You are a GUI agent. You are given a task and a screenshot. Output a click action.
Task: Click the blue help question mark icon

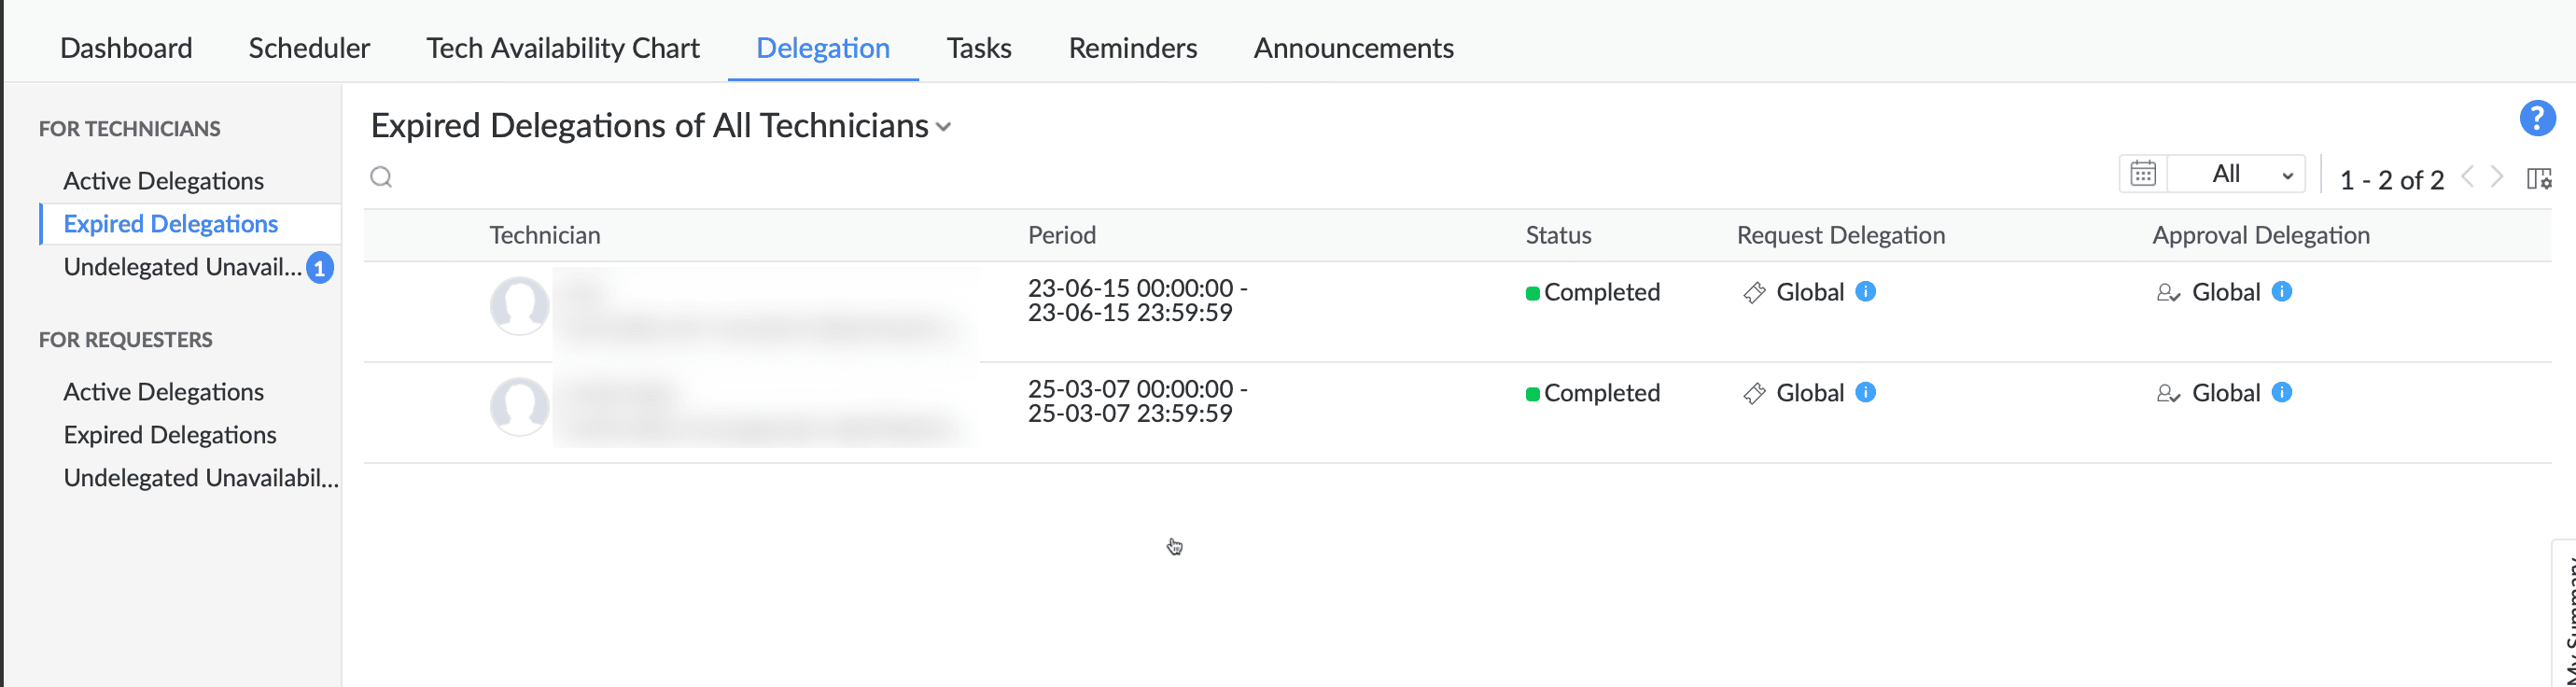click(2537, 118)
